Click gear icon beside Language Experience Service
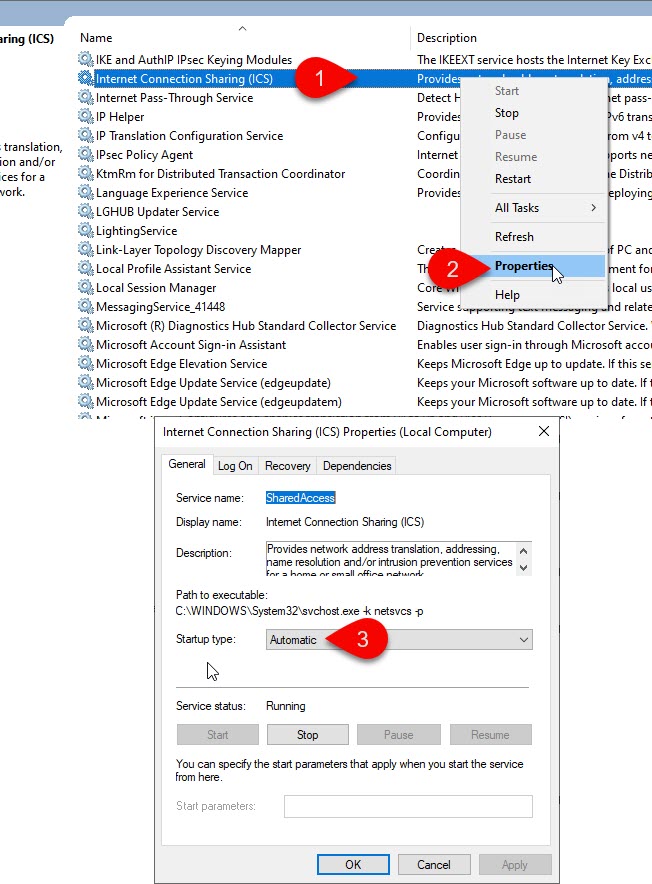This screenshot has width=652, height=884. [86, 193]
